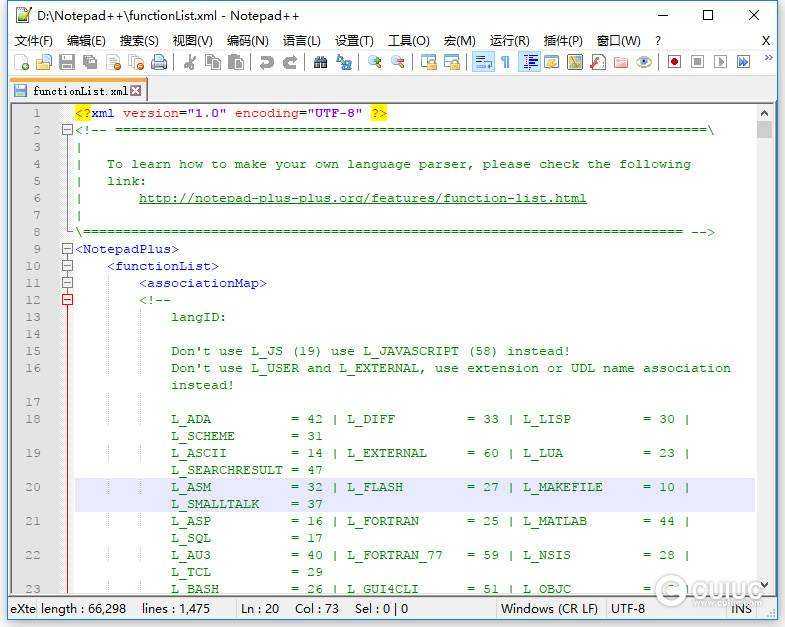Open the Replace dialog from the toolbar icon
The width and height of the screenshot is (785, 627).
(343, 62)
